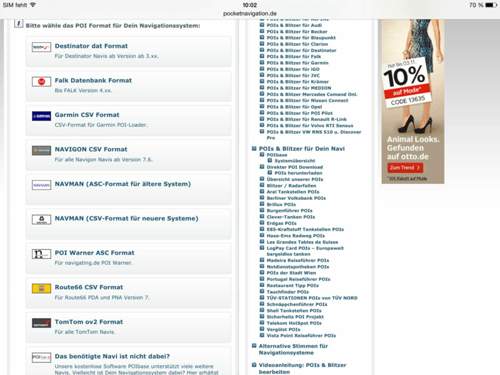Viewport: 500px width, 375px height.
Task: Collapse the 'POIs & Blitzer für Dein Navi' section
Action: pos(254,149)
